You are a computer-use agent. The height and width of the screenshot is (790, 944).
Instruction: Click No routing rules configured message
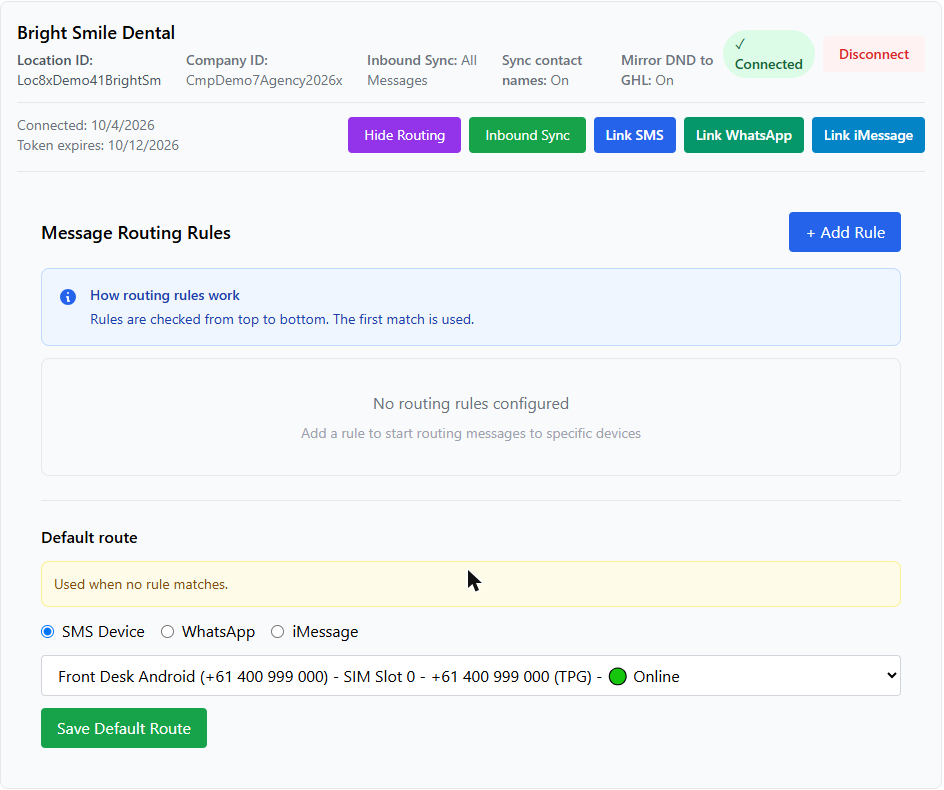[x=471, y=403]
